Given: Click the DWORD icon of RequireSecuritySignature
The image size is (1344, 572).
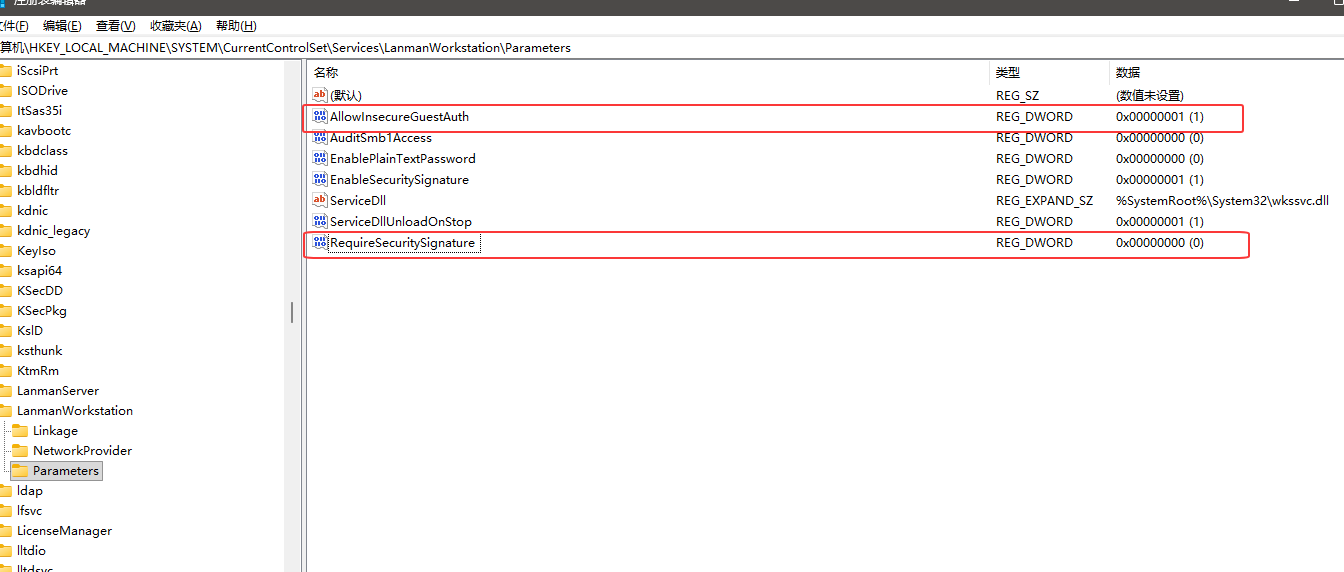Looking at the screenshot, I should [x=320, y=242].
